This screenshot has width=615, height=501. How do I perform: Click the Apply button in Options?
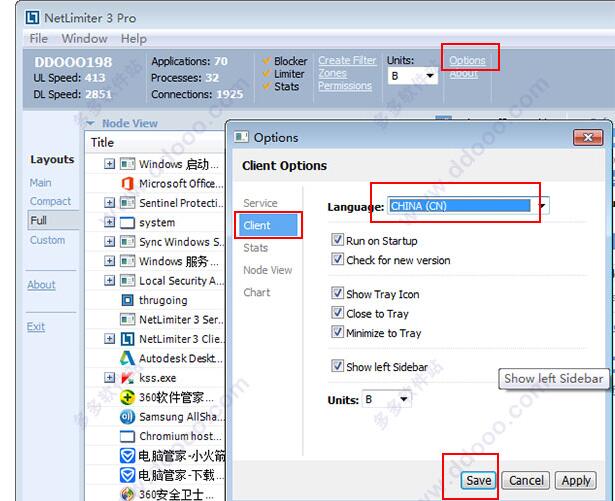click(576, 481)
